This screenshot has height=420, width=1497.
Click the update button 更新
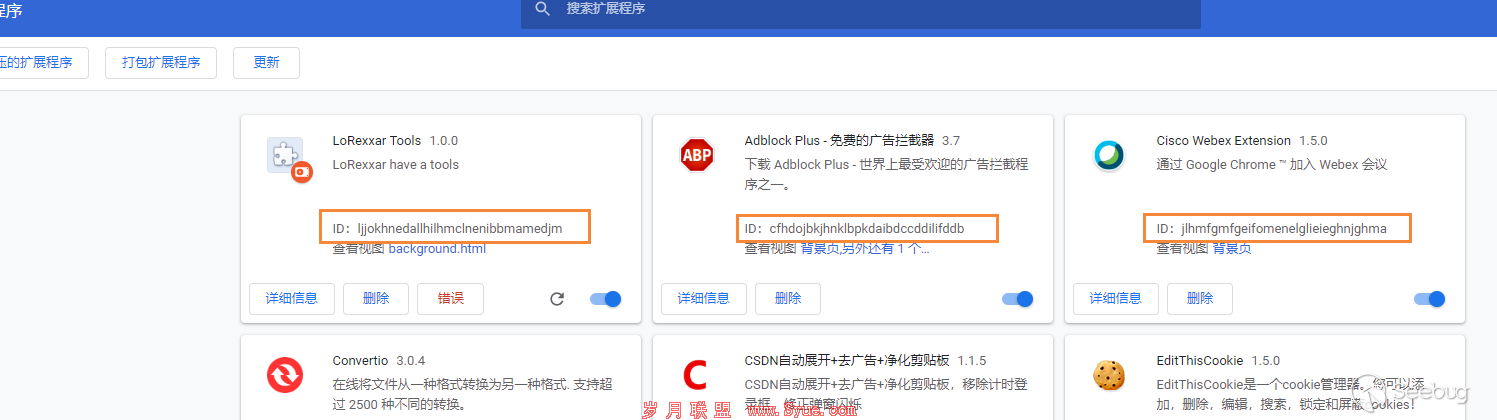tap(266, 62)
